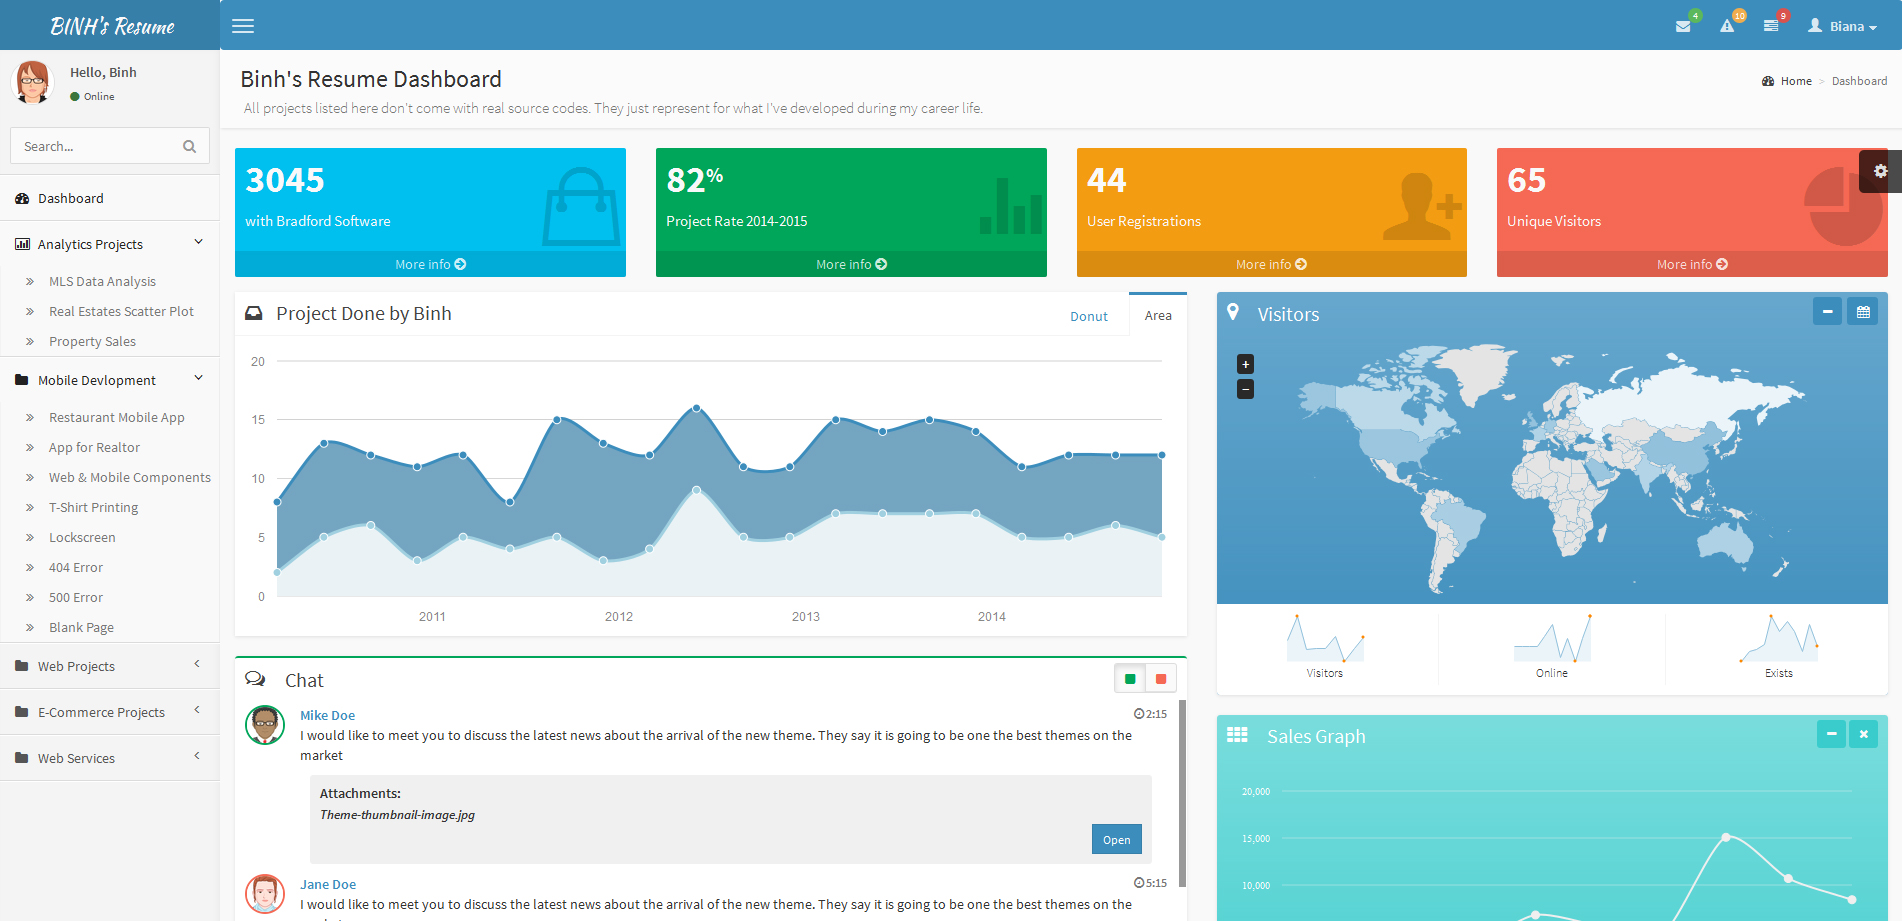Open the envelope messages icon
The width and height of the screenshot is (1902, 921).
1683,26
